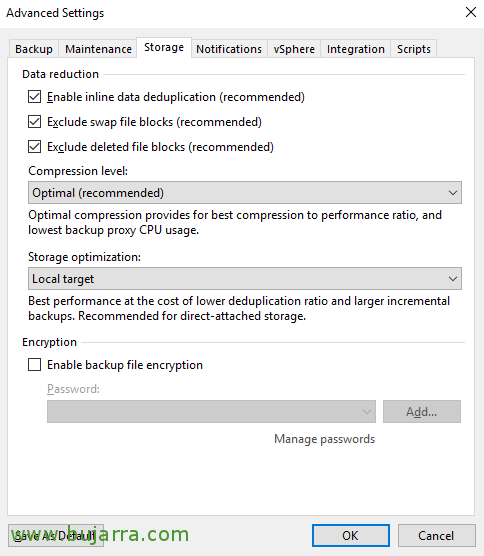Expand the Compression level dropdown
Image resolution: width=484 pixels, height=556 pixels.
tap(245, 193)
